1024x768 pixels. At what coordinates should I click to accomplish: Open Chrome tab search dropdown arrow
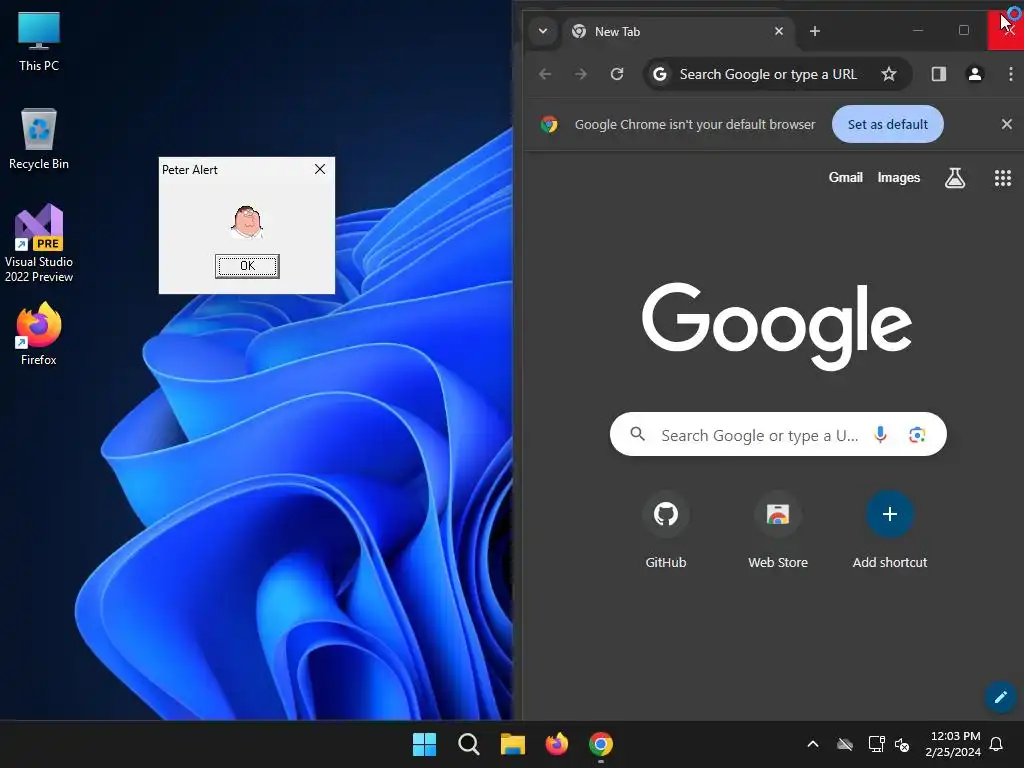543,31
